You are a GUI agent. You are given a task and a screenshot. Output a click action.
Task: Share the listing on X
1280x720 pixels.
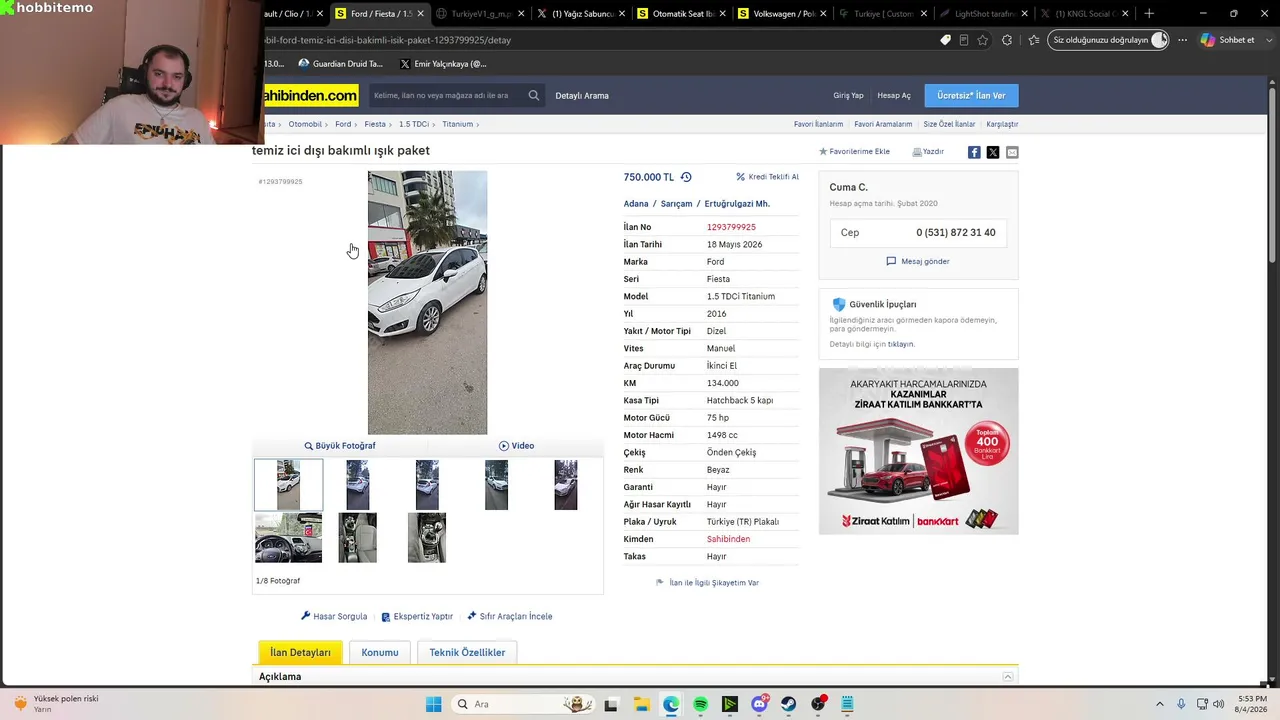993,152
